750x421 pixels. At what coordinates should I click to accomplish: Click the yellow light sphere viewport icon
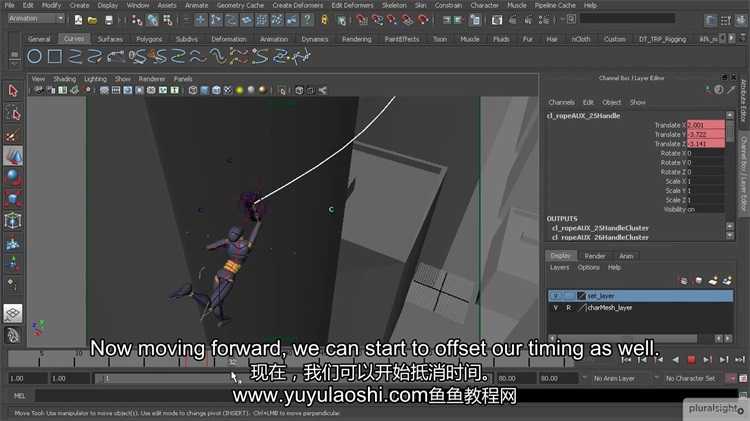[x=240, y=90]
